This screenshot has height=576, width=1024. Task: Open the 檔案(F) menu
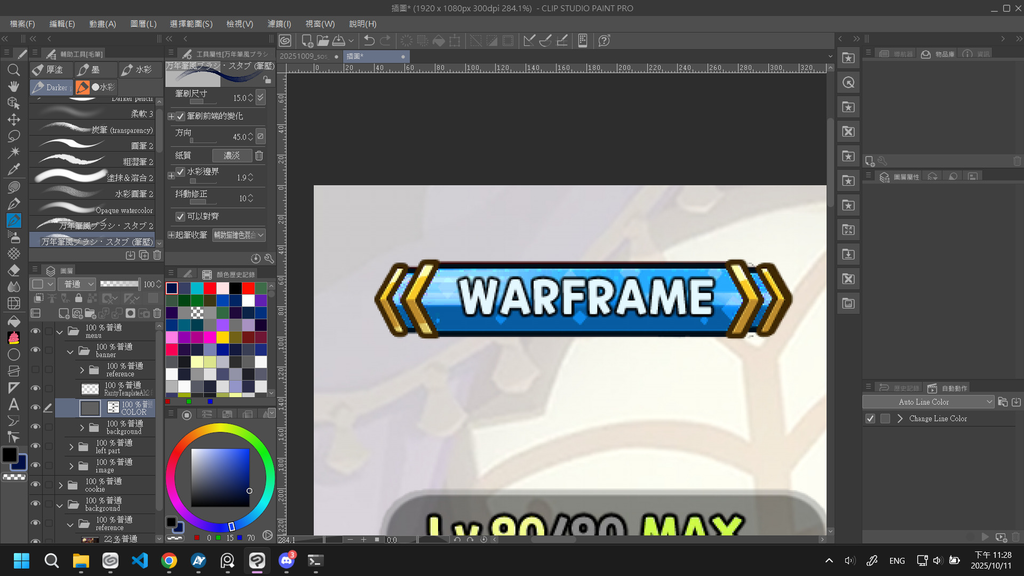click(x=20, y=23)
